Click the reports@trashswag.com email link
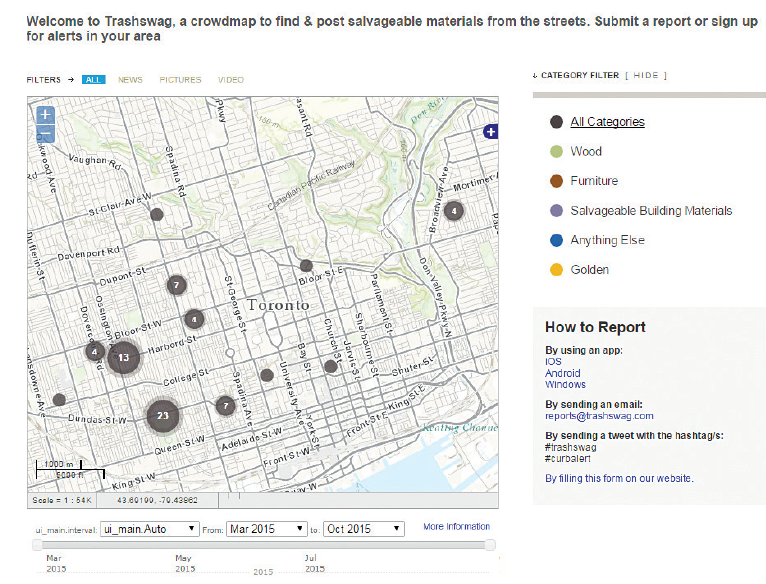 click(x=599, y=416)
